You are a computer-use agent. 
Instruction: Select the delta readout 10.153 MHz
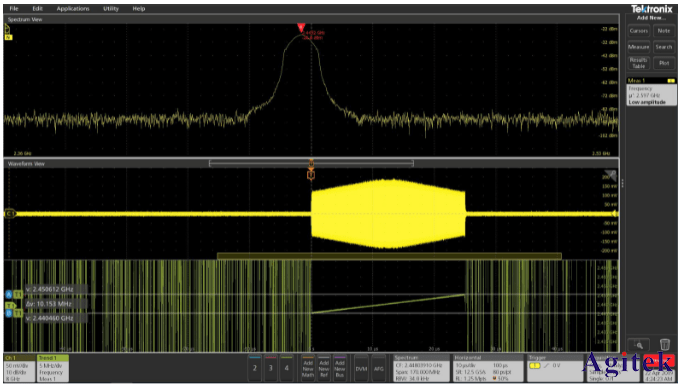click(56, 304)
